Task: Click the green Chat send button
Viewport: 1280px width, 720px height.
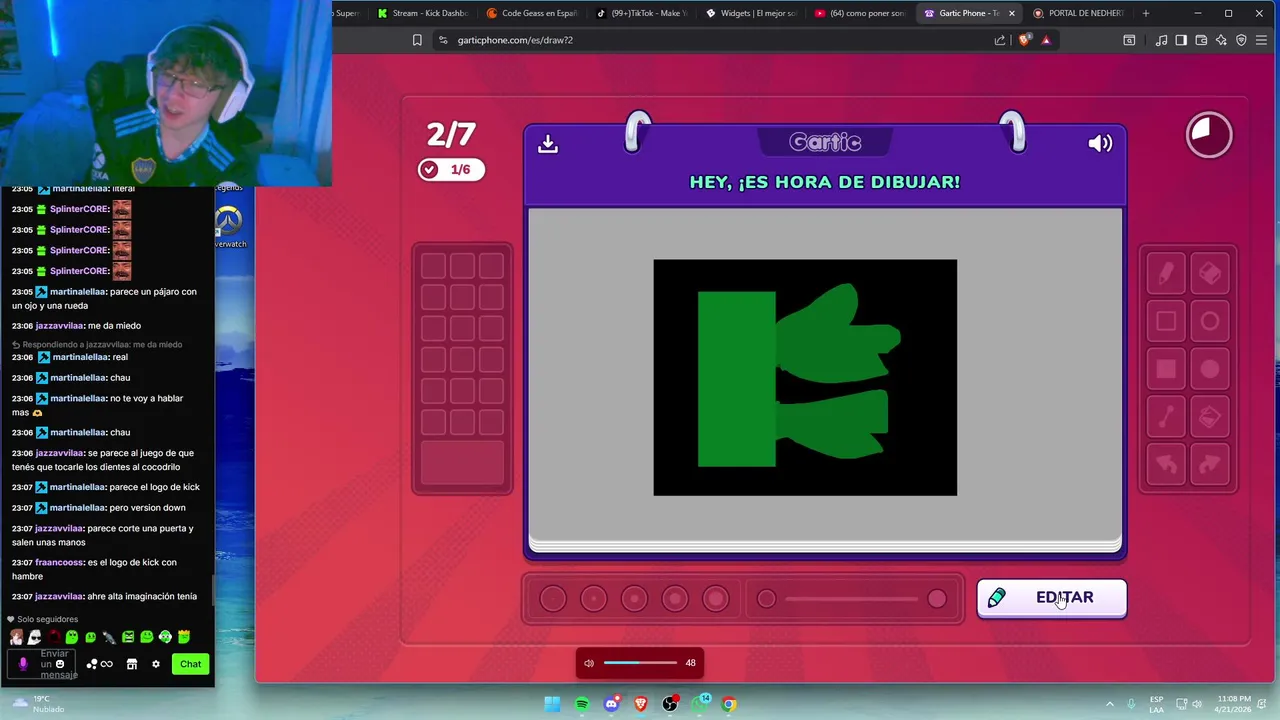Action: [x=190, y=664]
